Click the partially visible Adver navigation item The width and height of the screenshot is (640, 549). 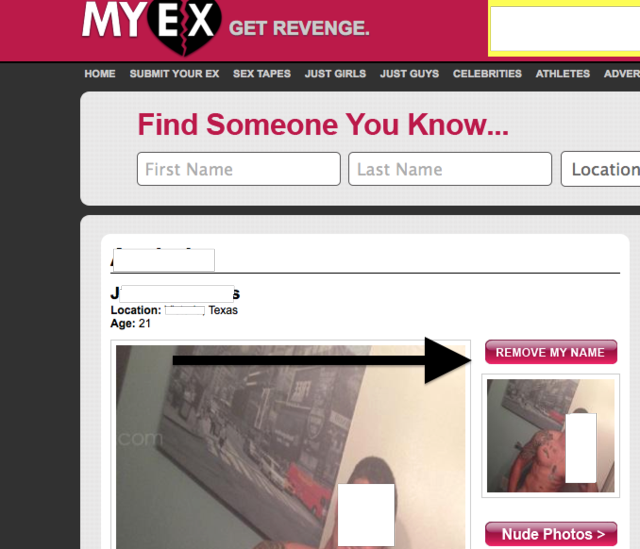pos(622,74)
